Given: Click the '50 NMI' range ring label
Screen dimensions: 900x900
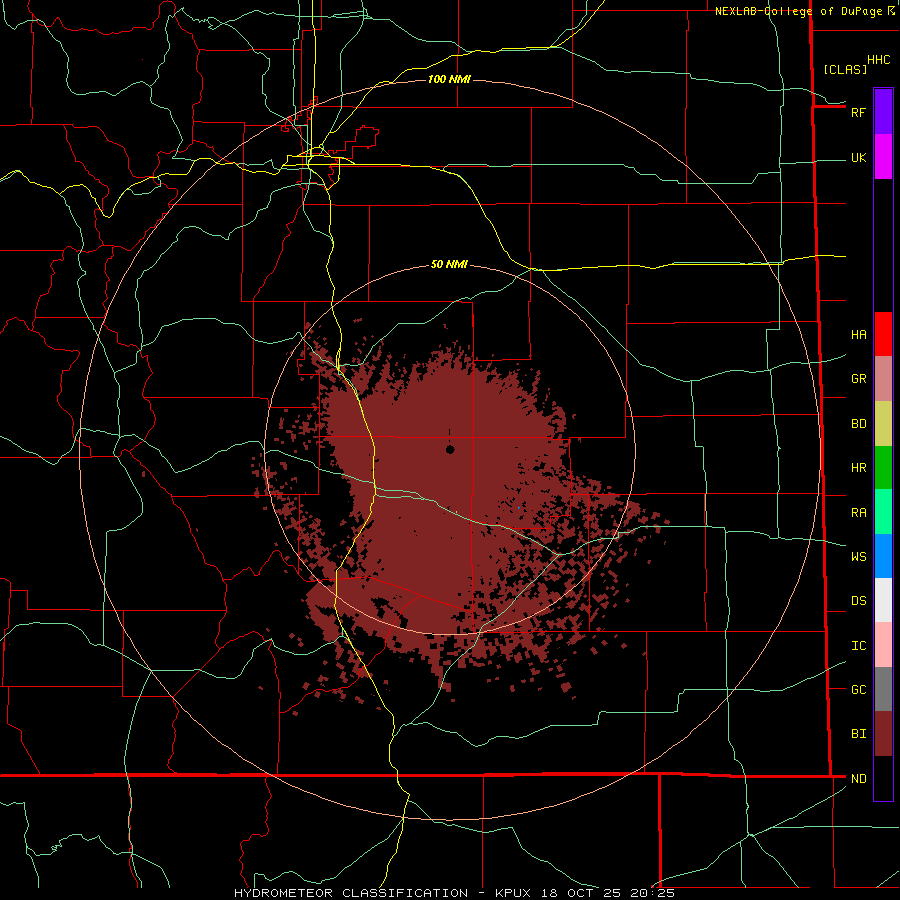Looking at the screenshot, I should tap(449, 265).
